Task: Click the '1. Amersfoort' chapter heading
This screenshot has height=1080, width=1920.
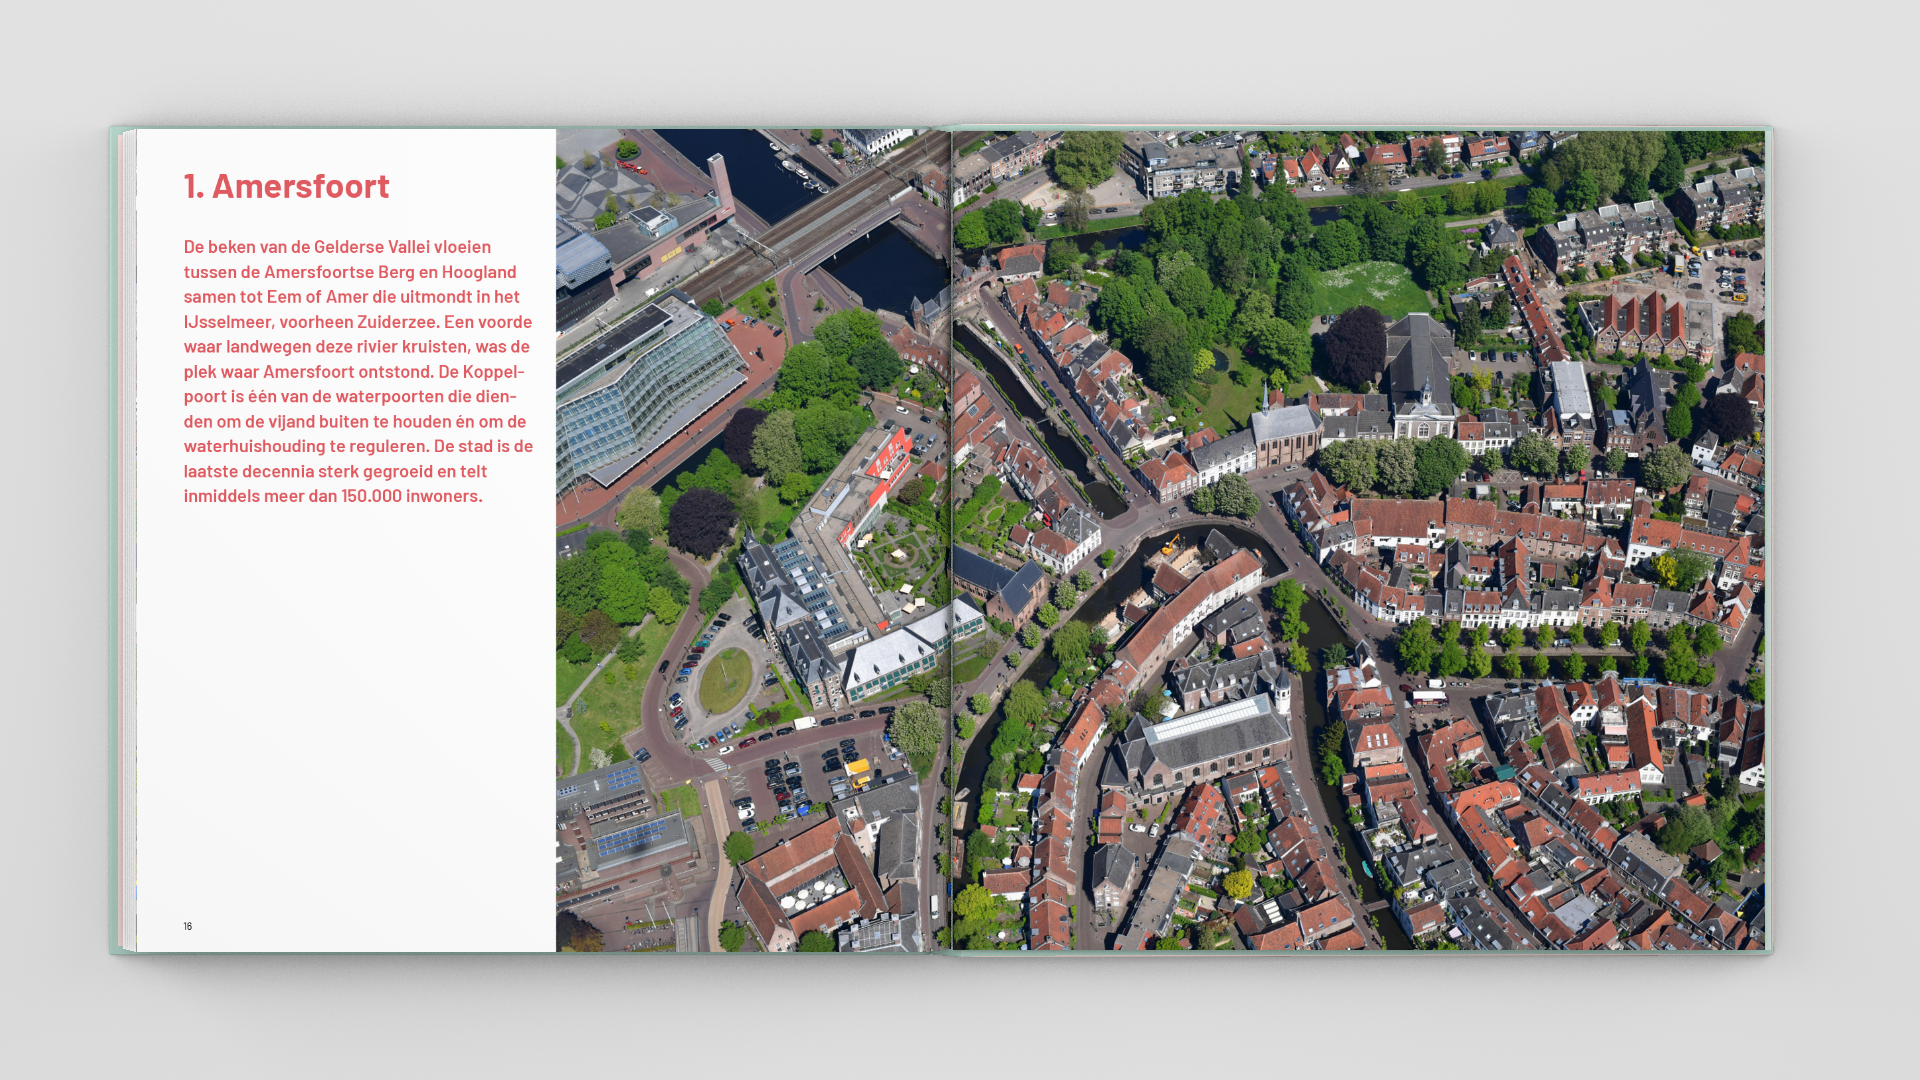Action: (286, 186)
